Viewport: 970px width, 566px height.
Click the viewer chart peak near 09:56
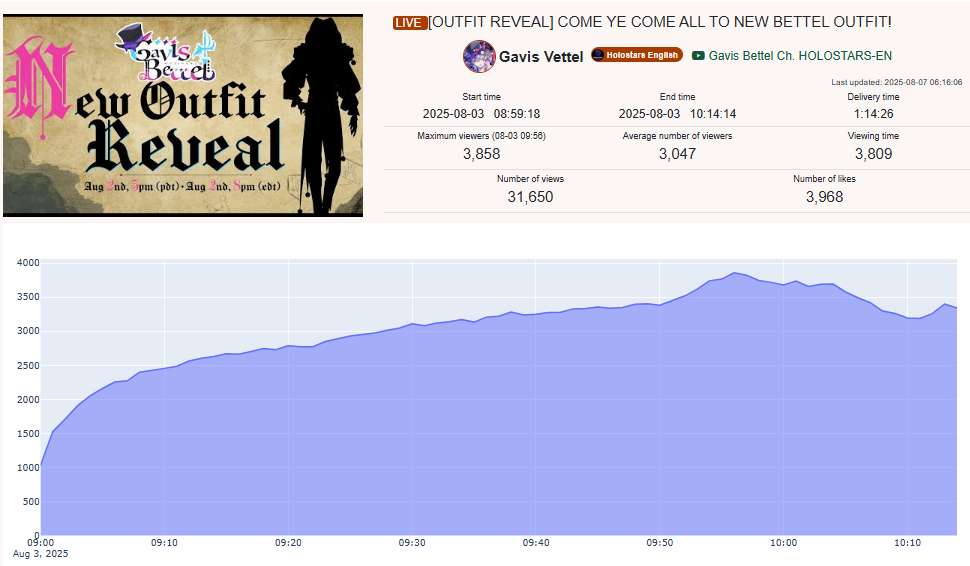734,273
